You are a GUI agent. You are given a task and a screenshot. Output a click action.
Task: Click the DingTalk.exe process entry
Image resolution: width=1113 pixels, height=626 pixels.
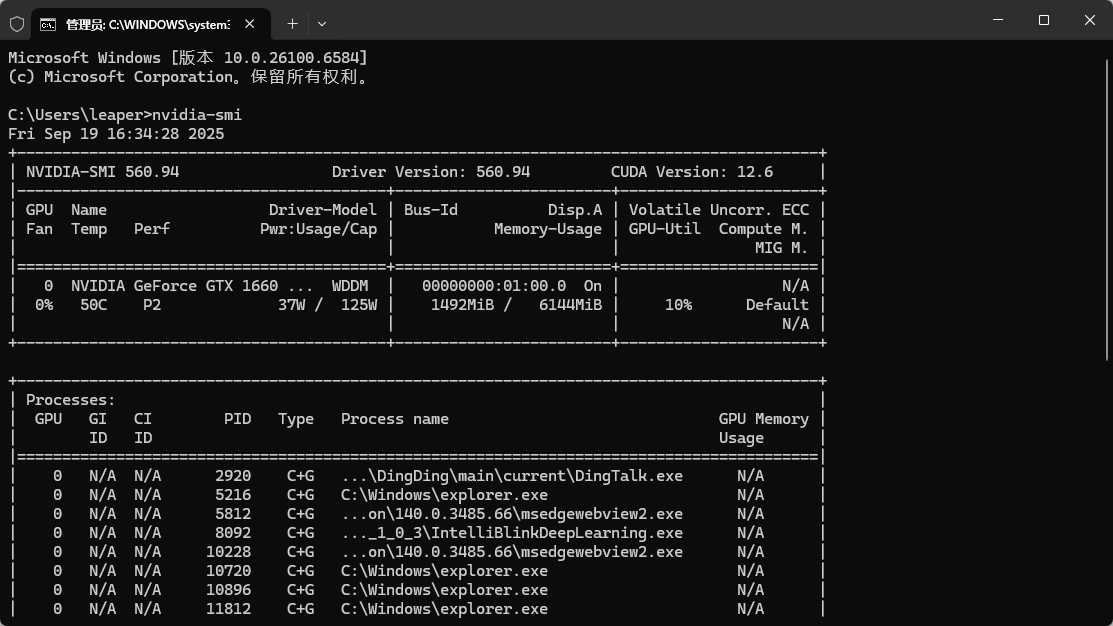point(512,476)
